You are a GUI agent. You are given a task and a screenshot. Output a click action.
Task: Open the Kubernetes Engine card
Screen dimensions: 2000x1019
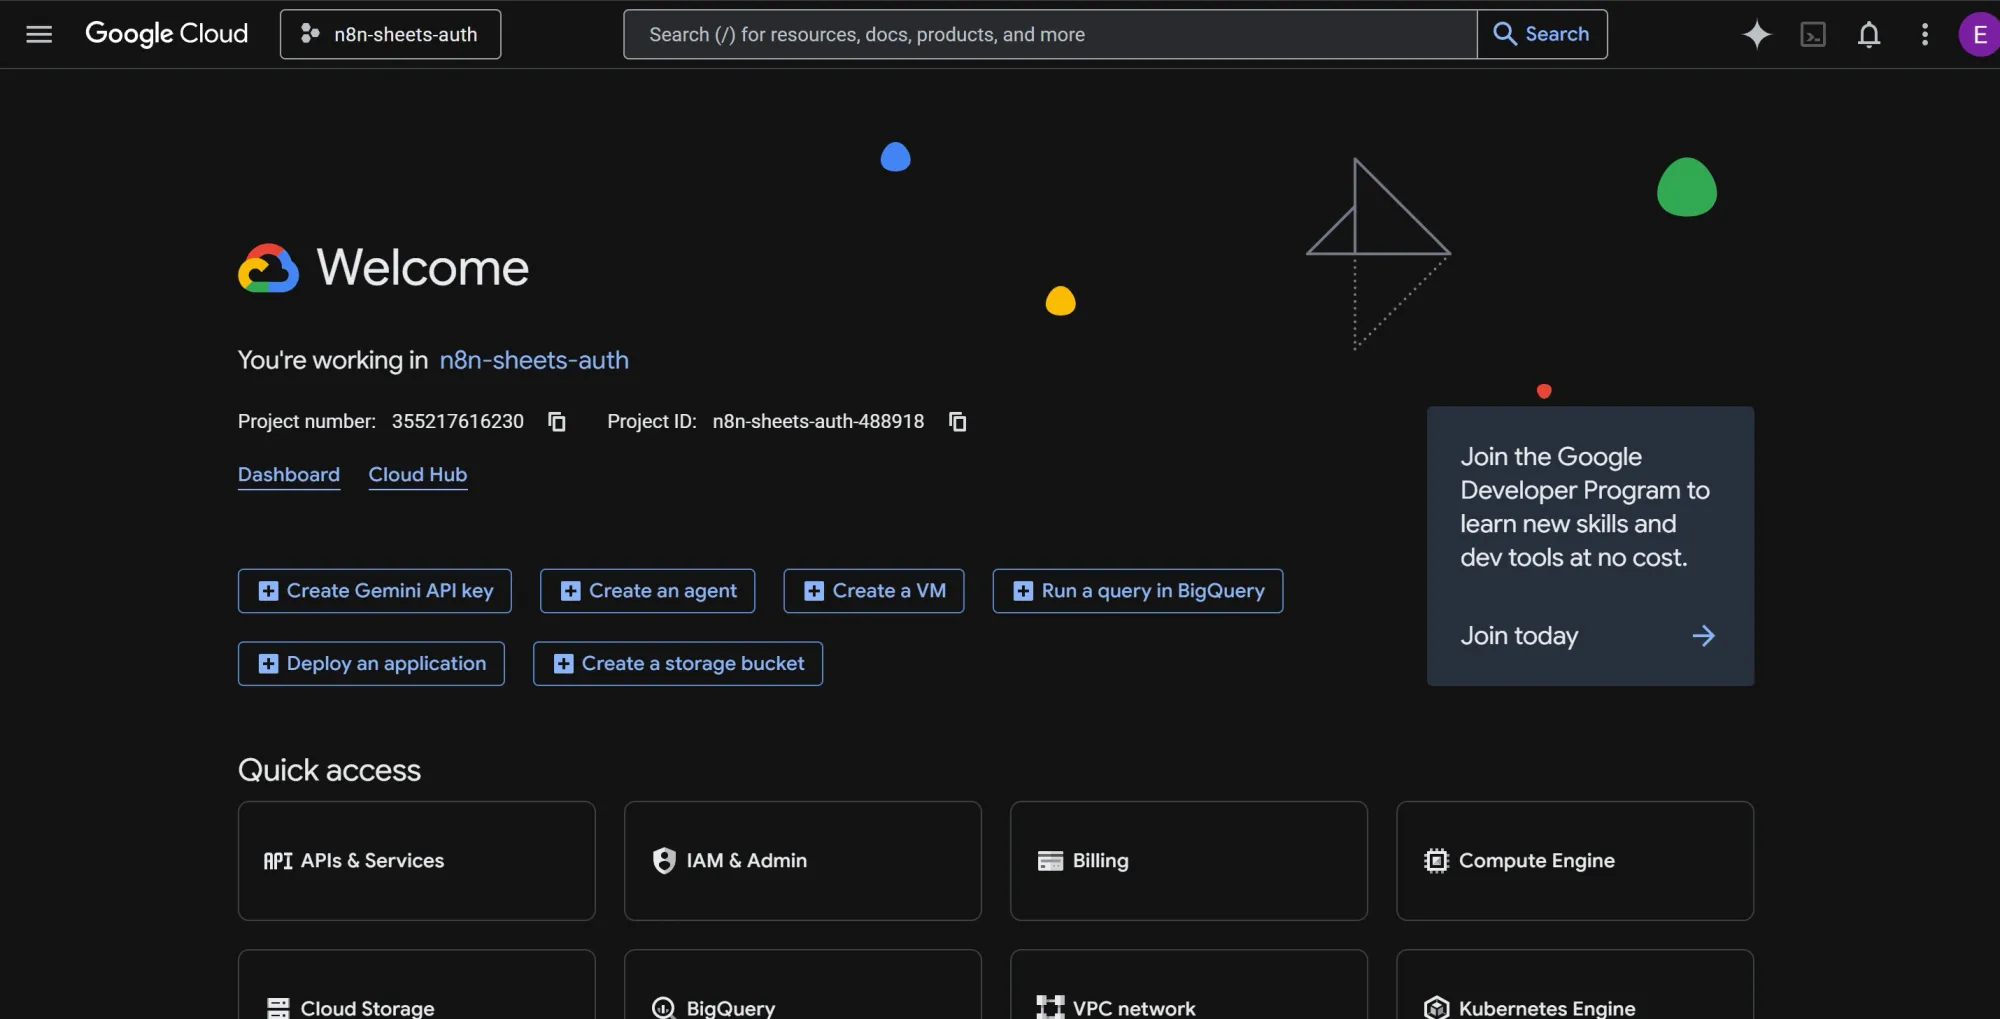click(1575, 985)
